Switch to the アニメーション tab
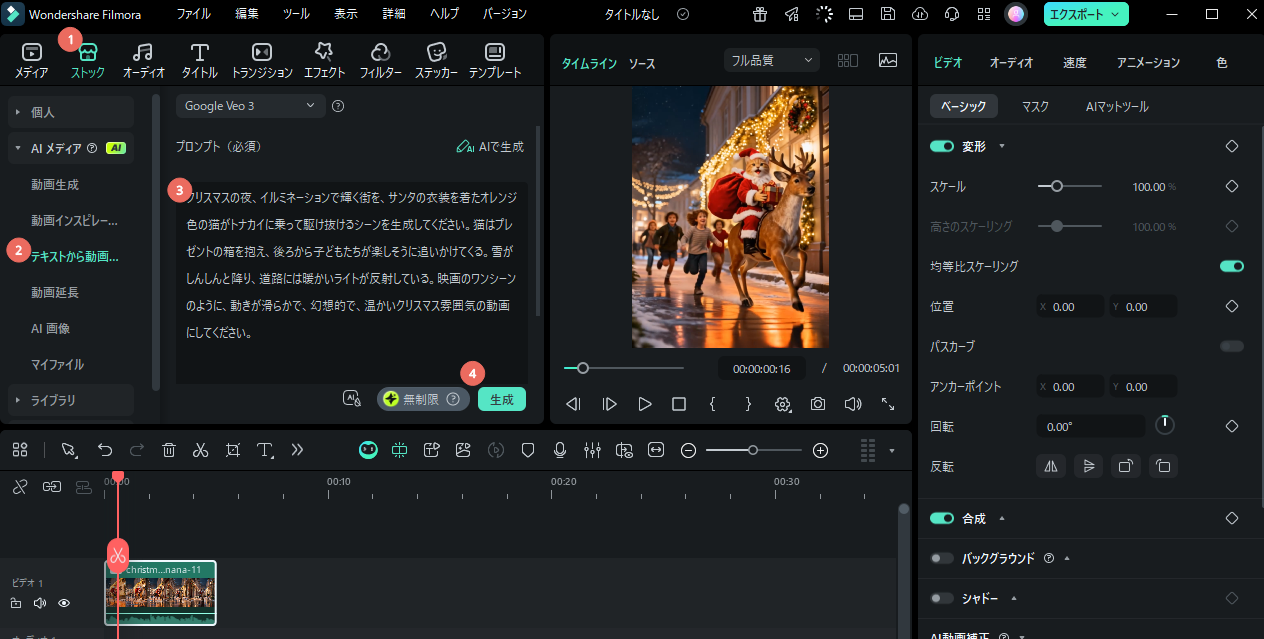The image size is (1264, 639). coord(1148,62)
